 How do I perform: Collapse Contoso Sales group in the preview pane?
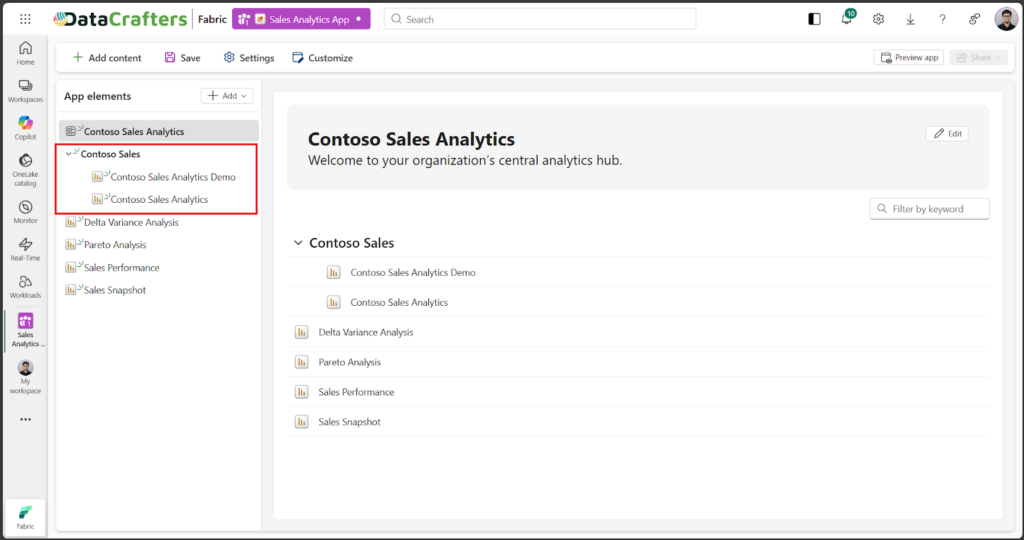[297, 243]
